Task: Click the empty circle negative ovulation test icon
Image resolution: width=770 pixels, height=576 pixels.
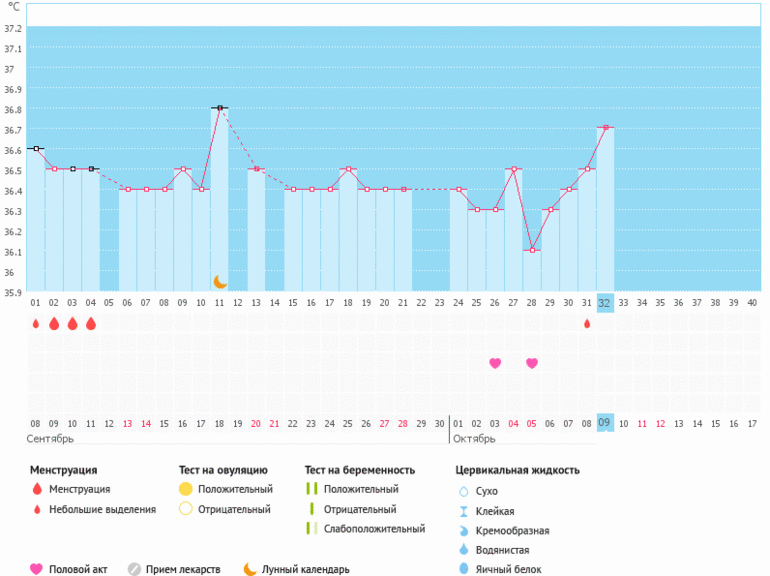Action: click(x=185, y=509)
